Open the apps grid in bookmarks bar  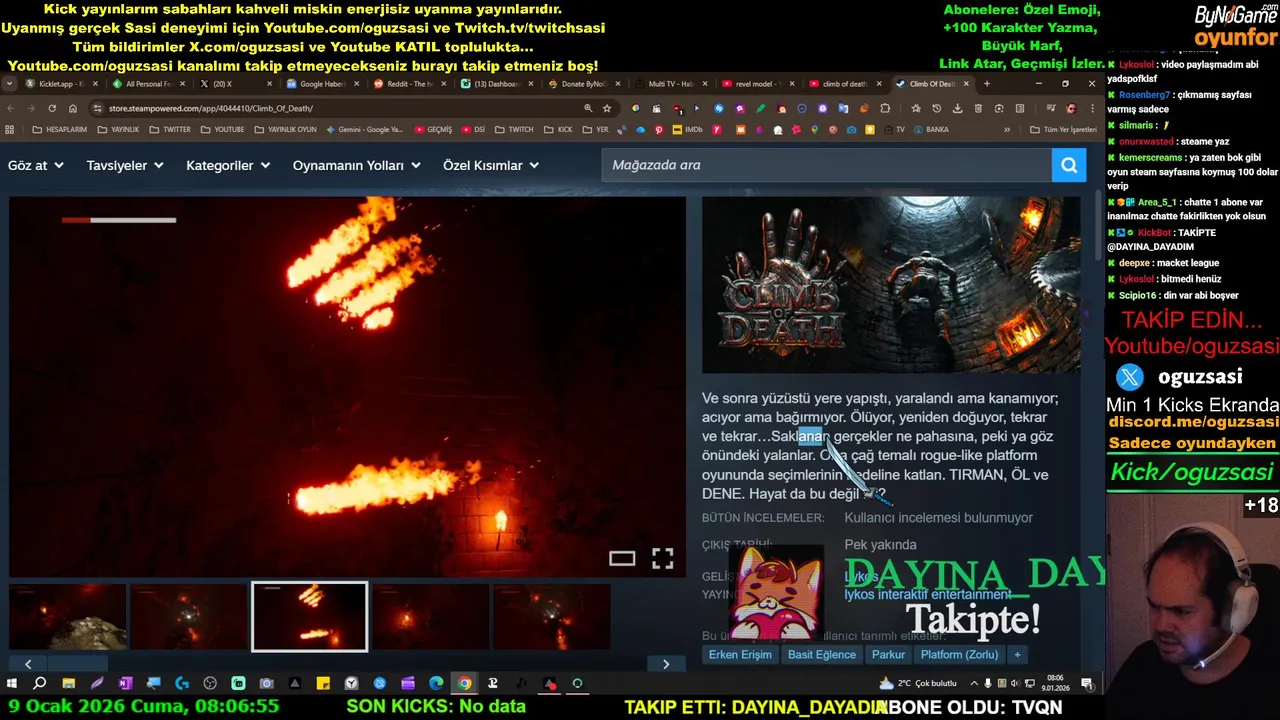tap(10, 129)
